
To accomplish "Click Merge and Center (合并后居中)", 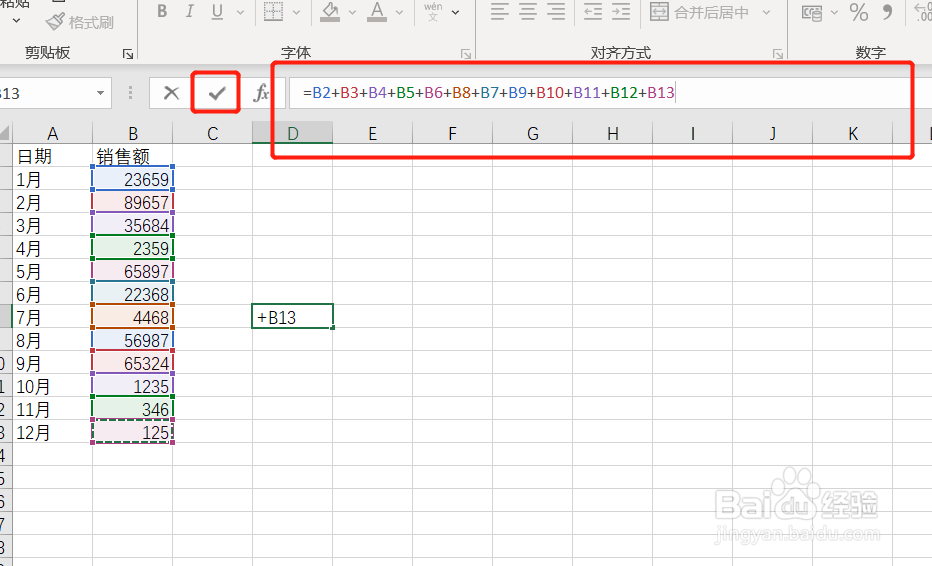I will (700, 11).
